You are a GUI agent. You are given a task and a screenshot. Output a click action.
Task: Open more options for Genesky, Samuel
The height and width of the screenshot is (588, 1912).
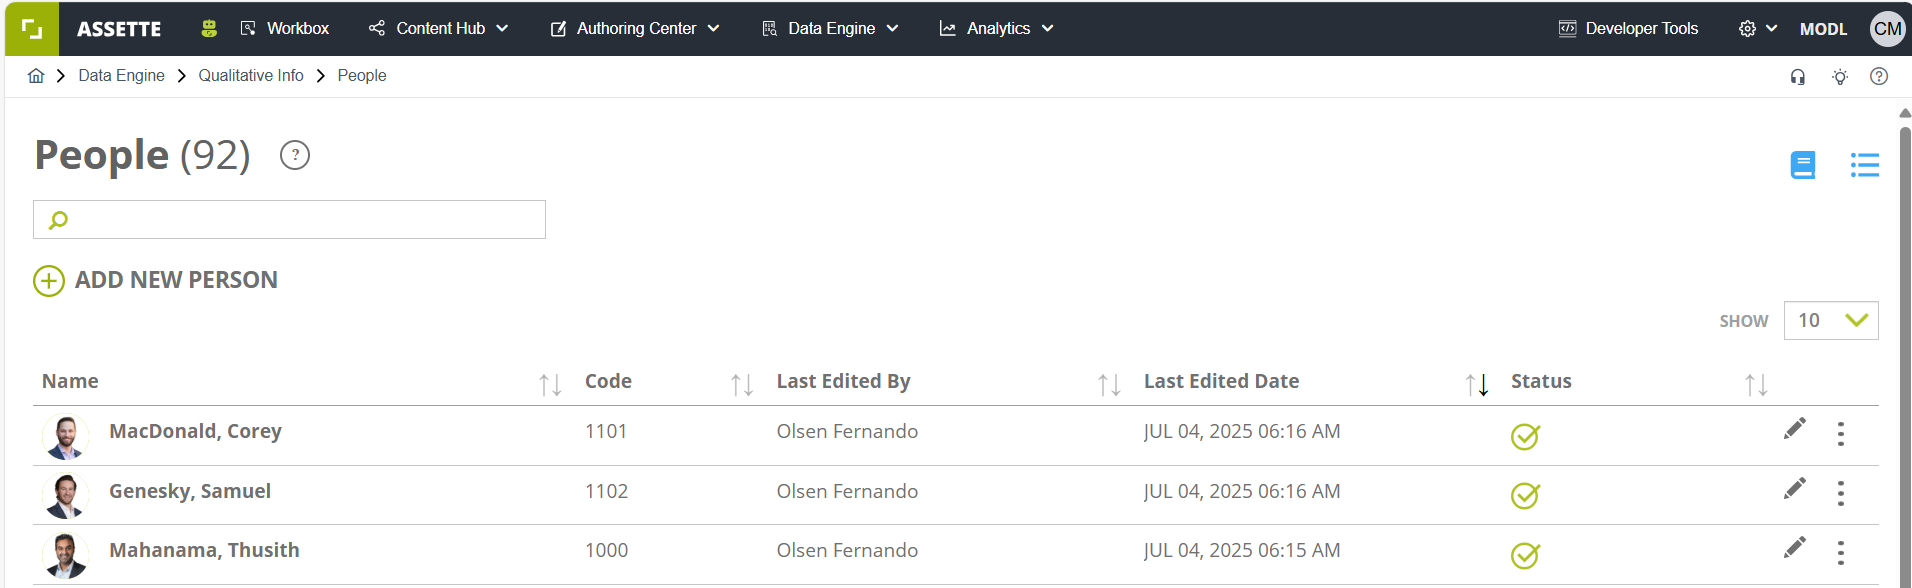point(1841,493)
